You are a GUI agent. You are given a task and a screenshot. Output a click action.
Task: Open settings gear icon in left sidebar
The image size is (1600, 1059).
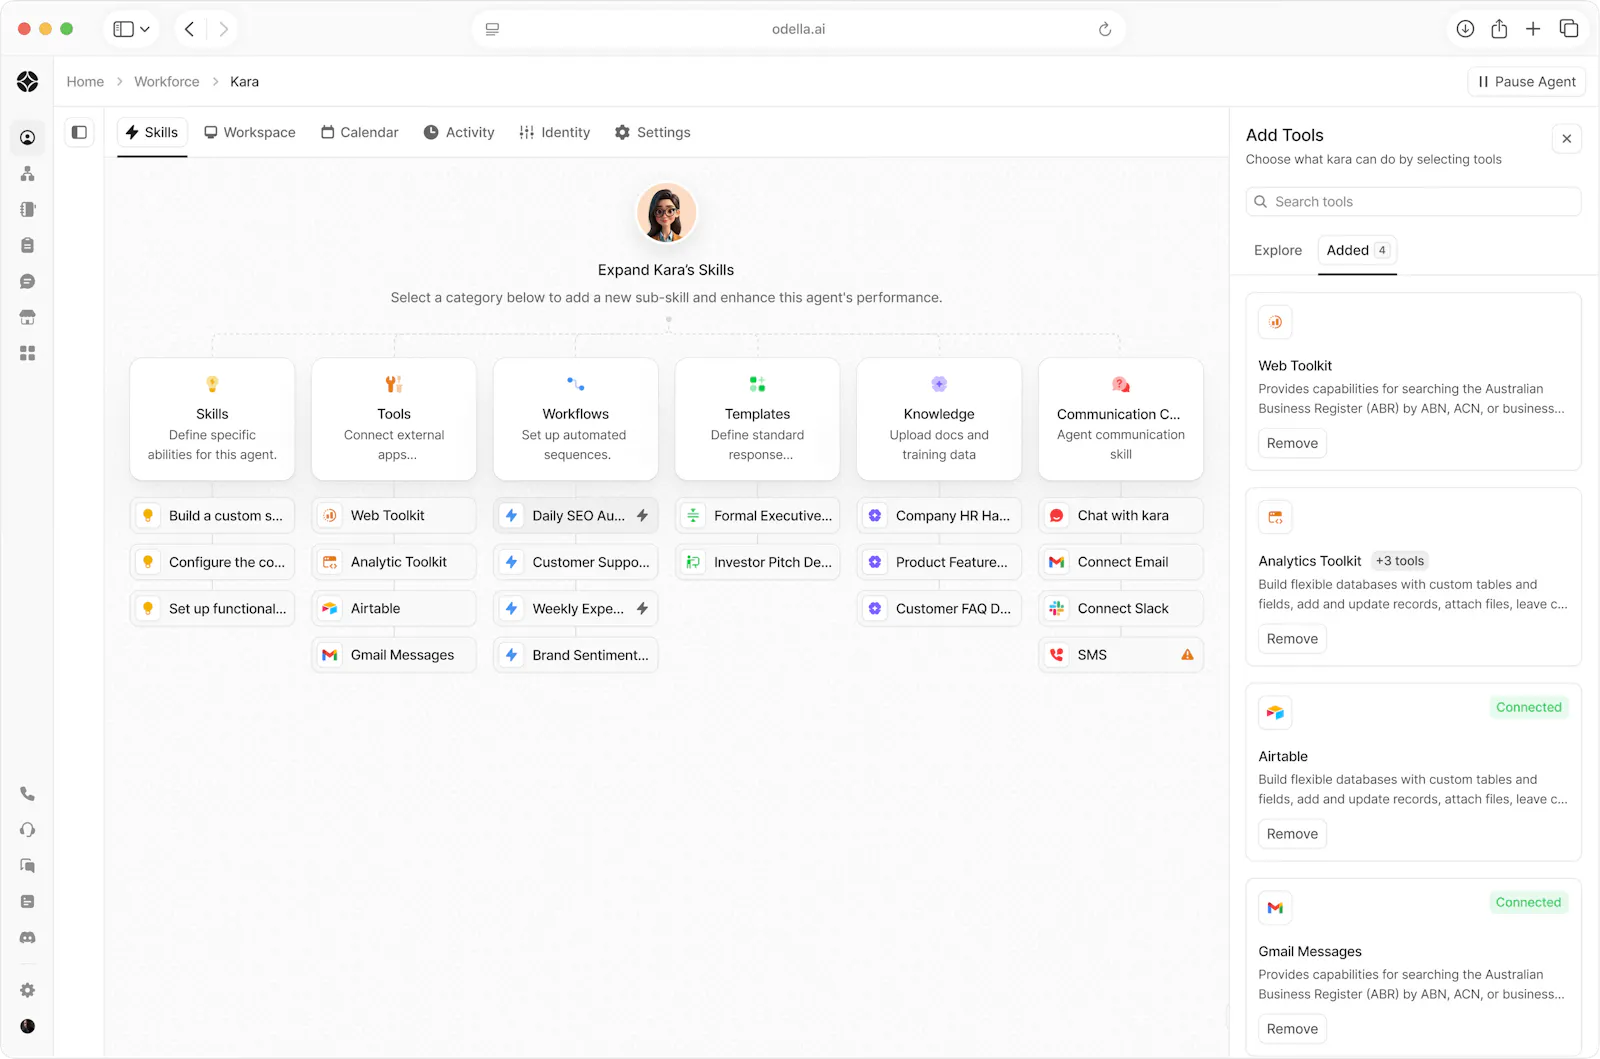point(27,990)
